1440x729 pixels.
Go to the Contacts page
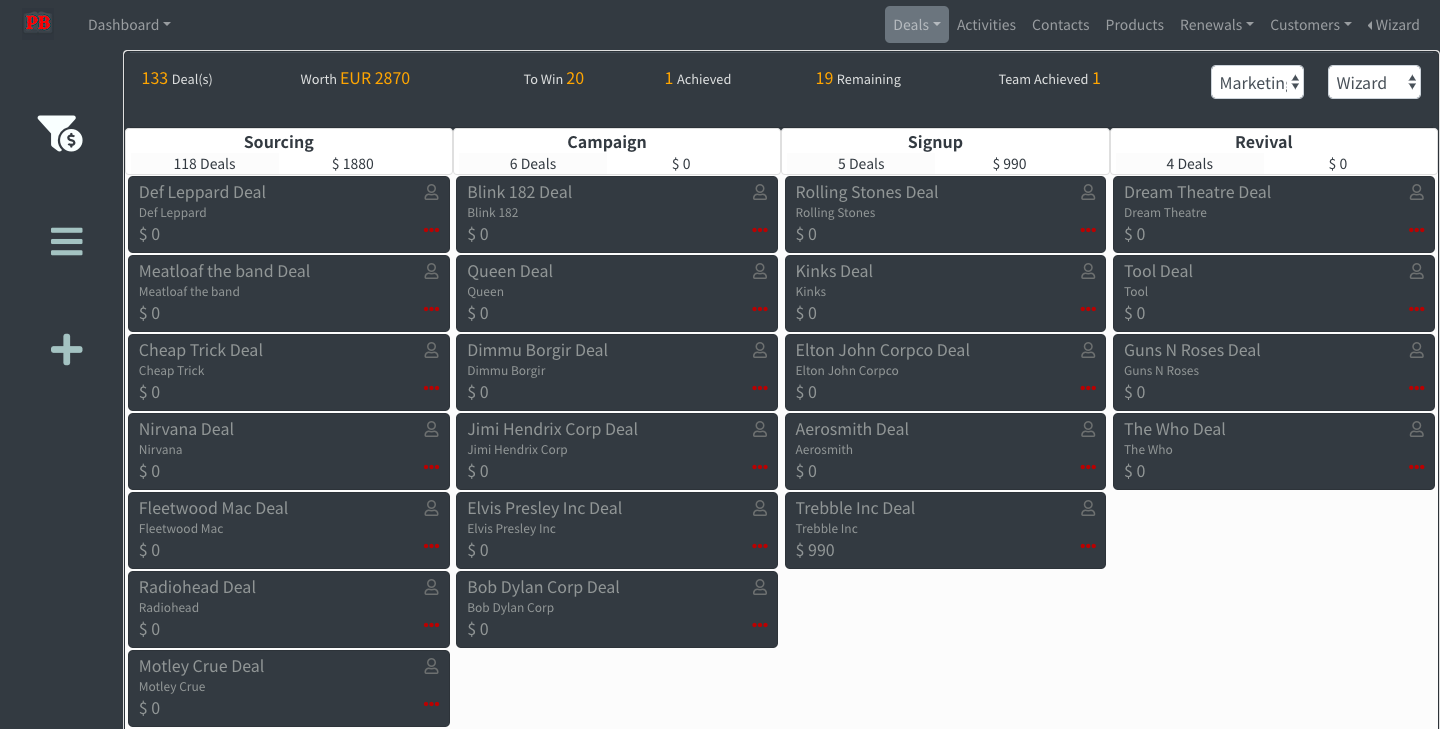tap(1061, 25)
